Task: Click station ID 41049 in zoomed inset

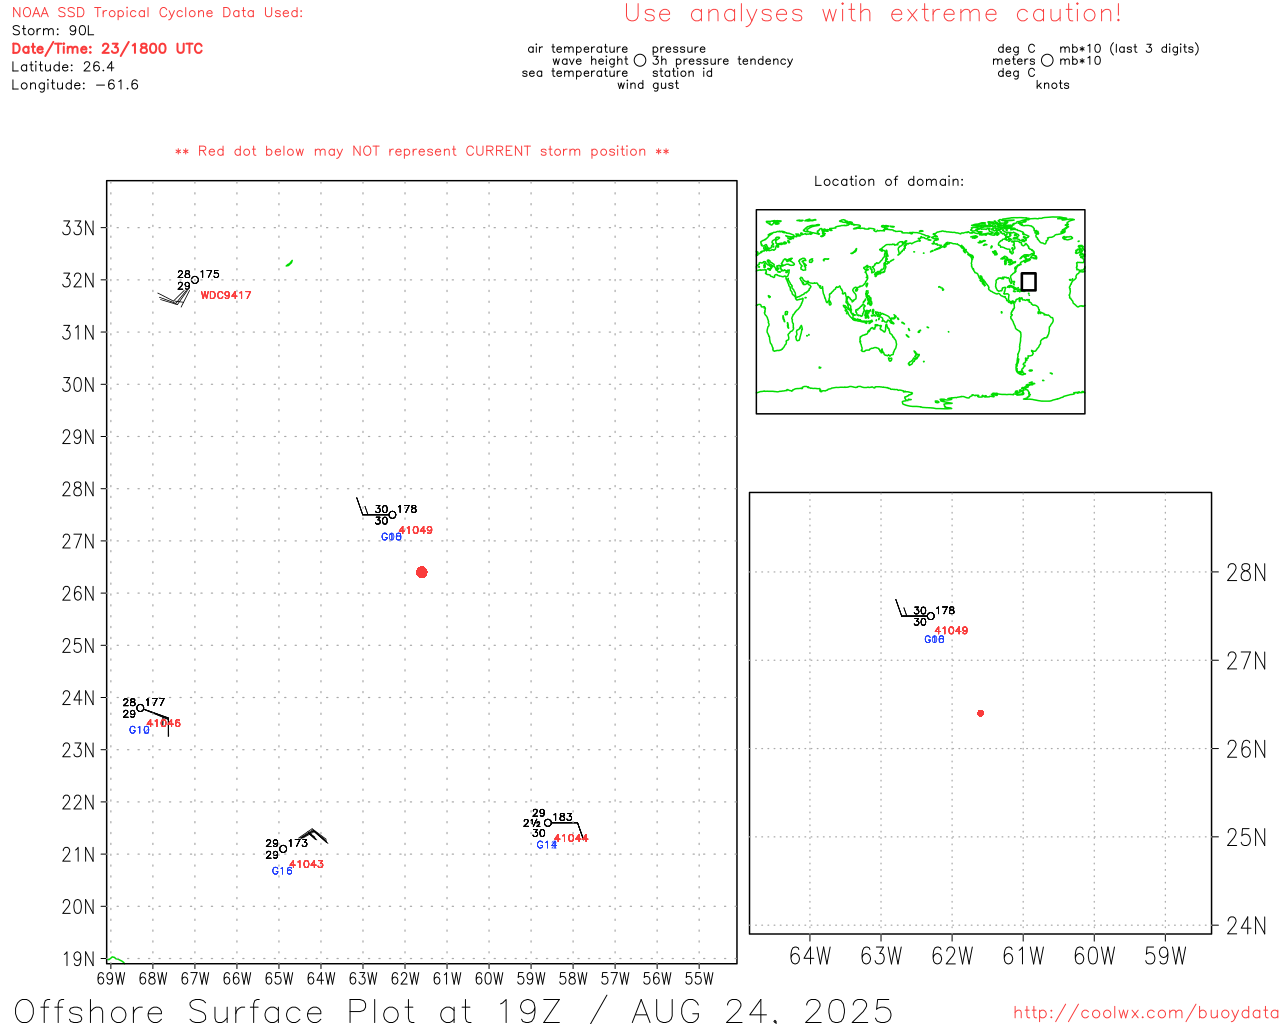Action: 951,630
